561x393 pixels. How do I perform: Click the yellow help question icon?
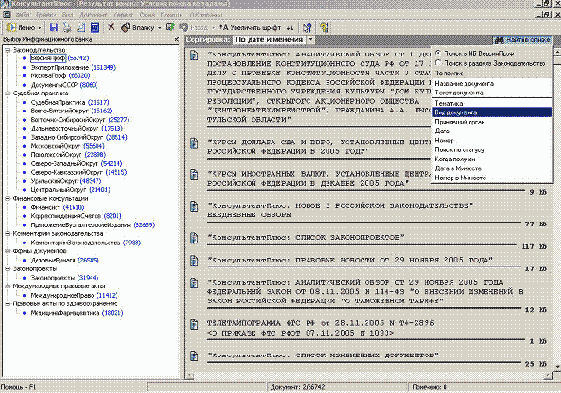click(324, 28)
